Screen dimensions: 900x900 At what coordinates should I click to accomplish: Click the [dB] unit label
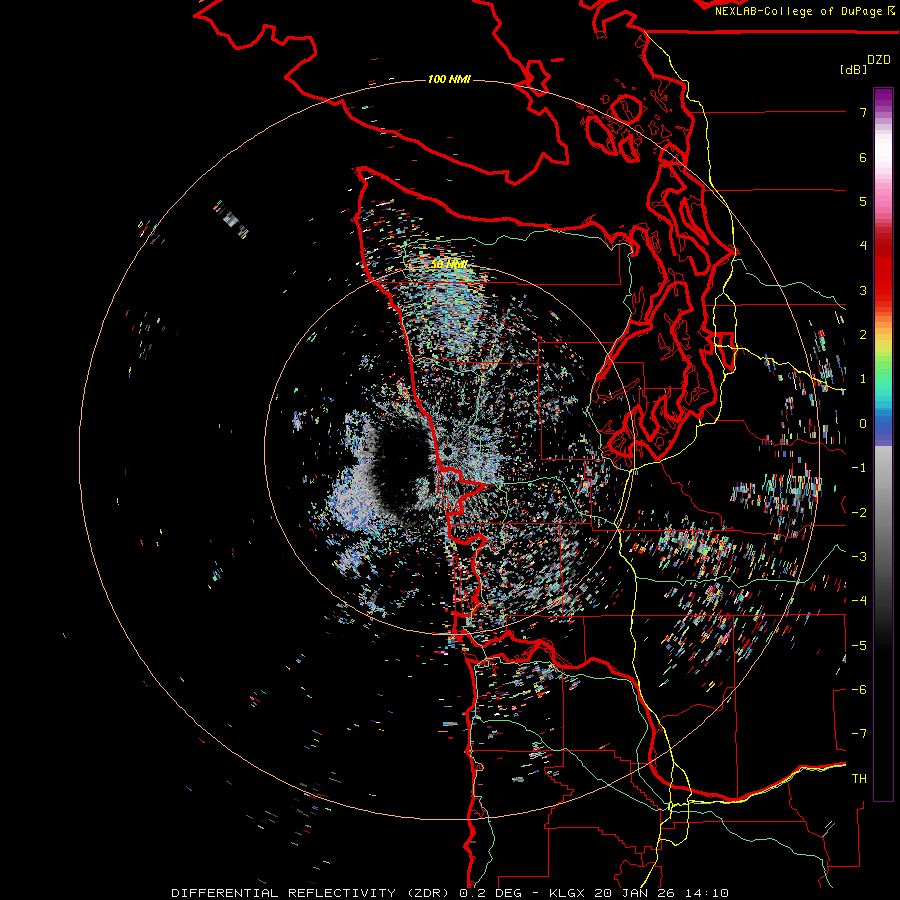853,69
